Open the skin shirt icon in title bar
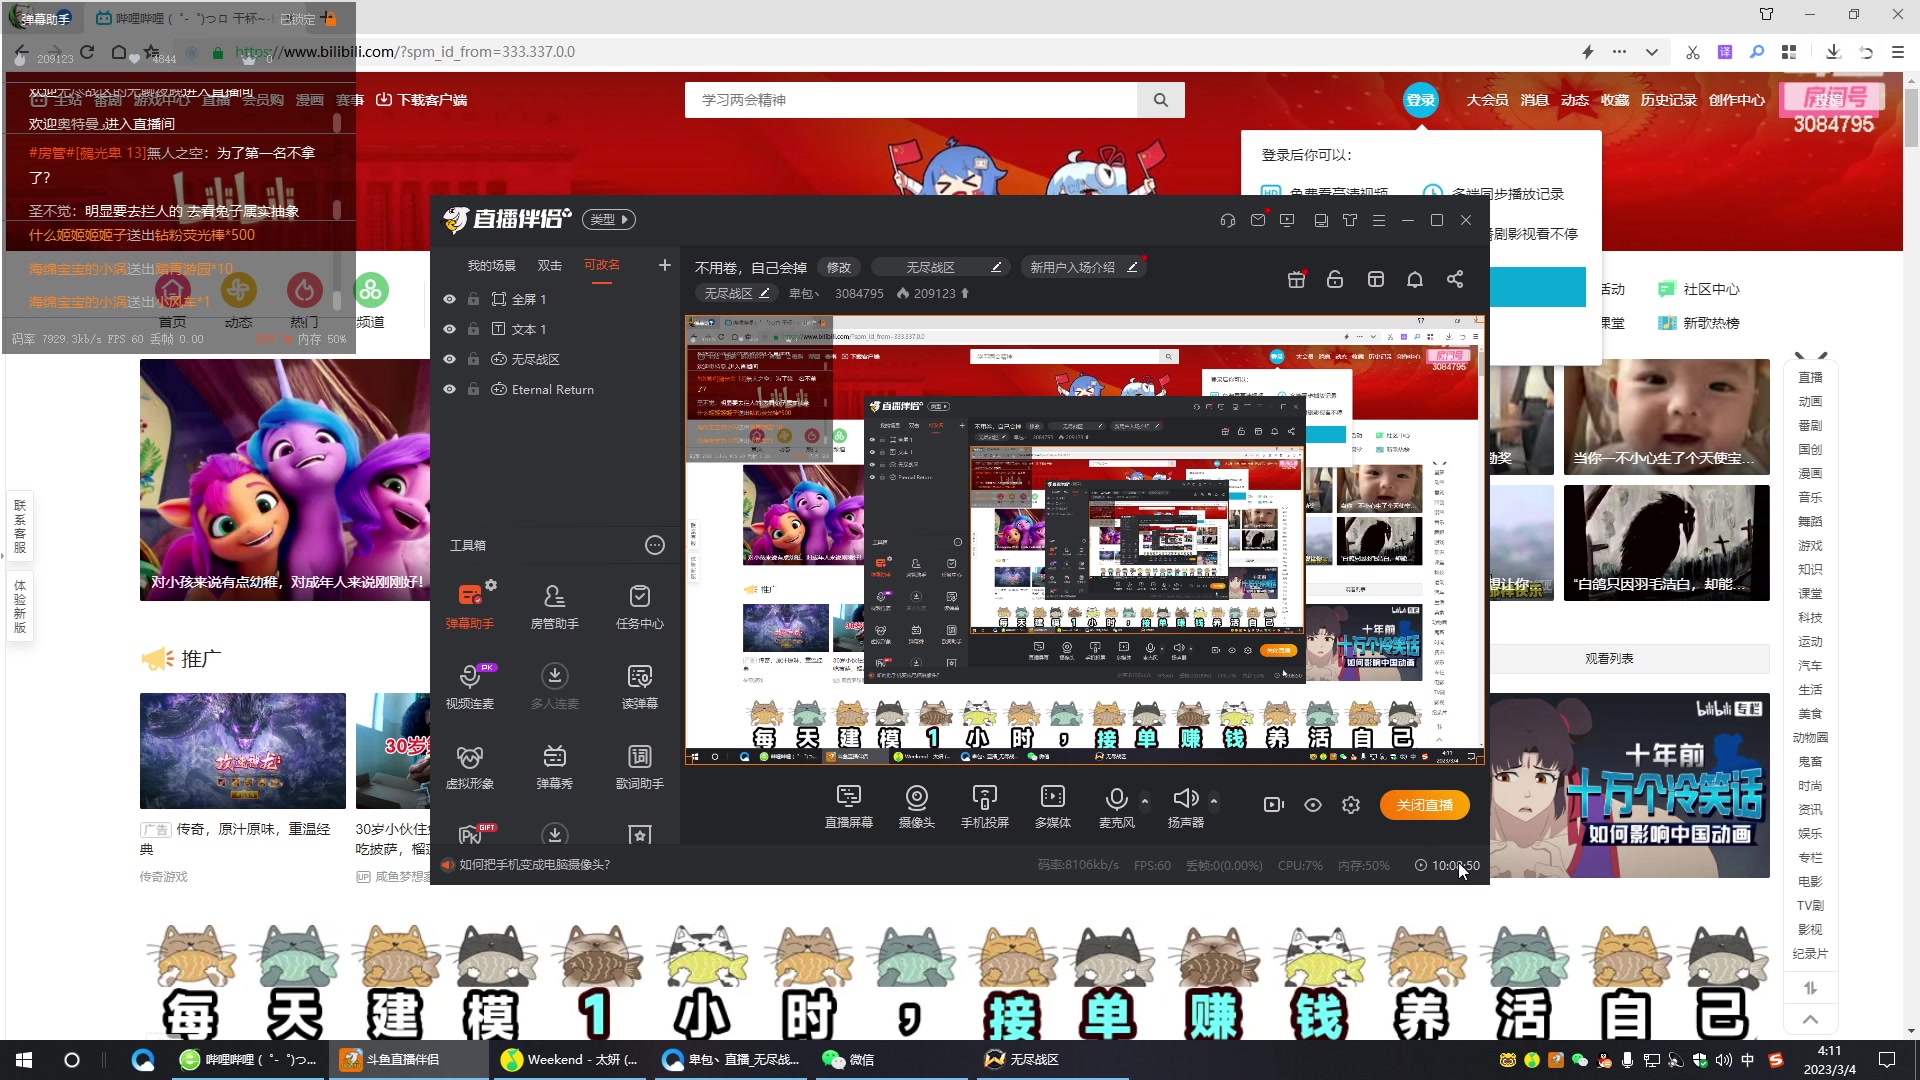Screen dimensions: 1920x1080 tap(1350, 220)
